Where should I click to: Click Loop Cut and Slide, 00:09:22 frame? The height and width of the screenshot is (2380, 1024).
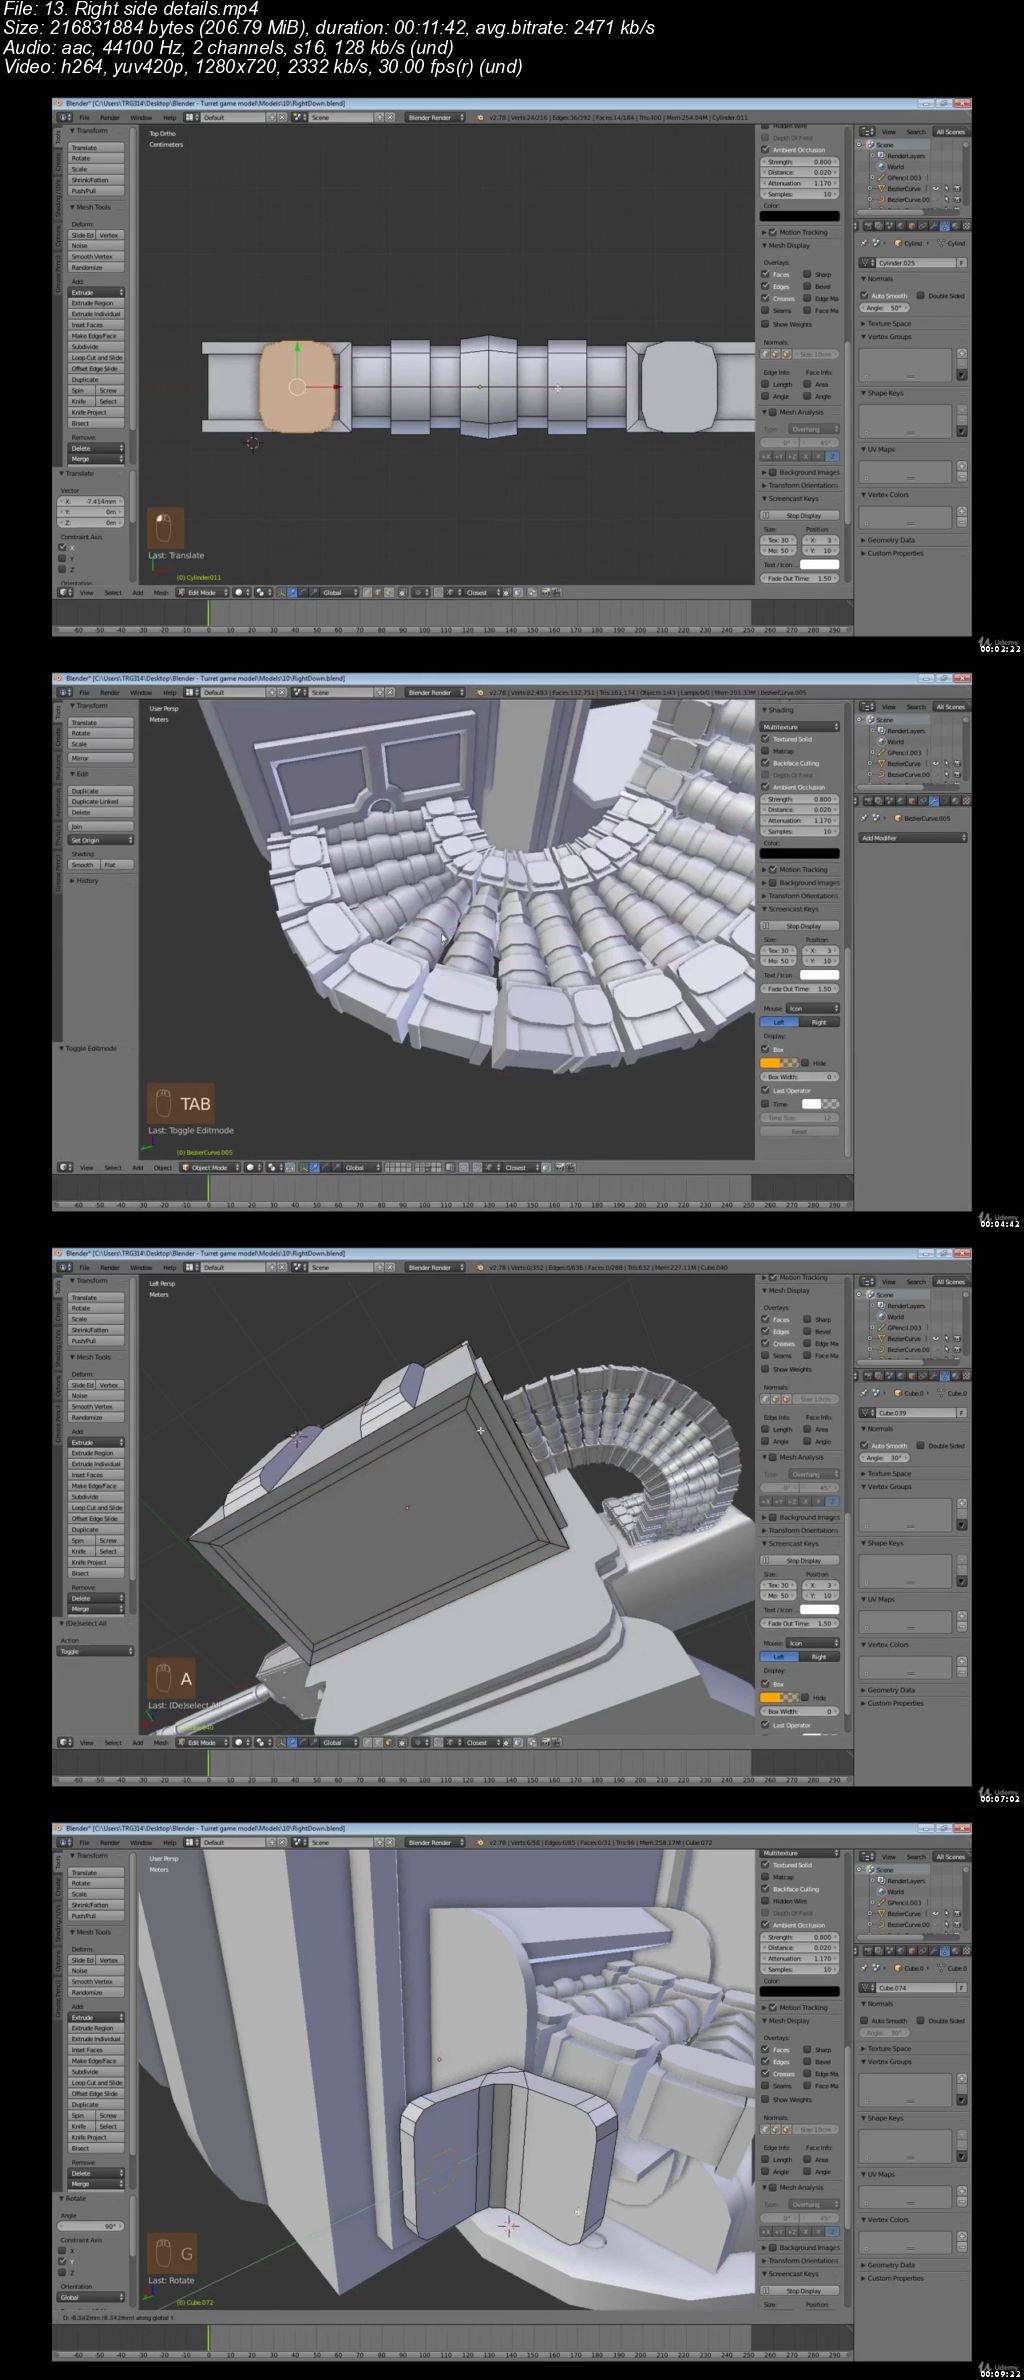[x=96, y=2082]
